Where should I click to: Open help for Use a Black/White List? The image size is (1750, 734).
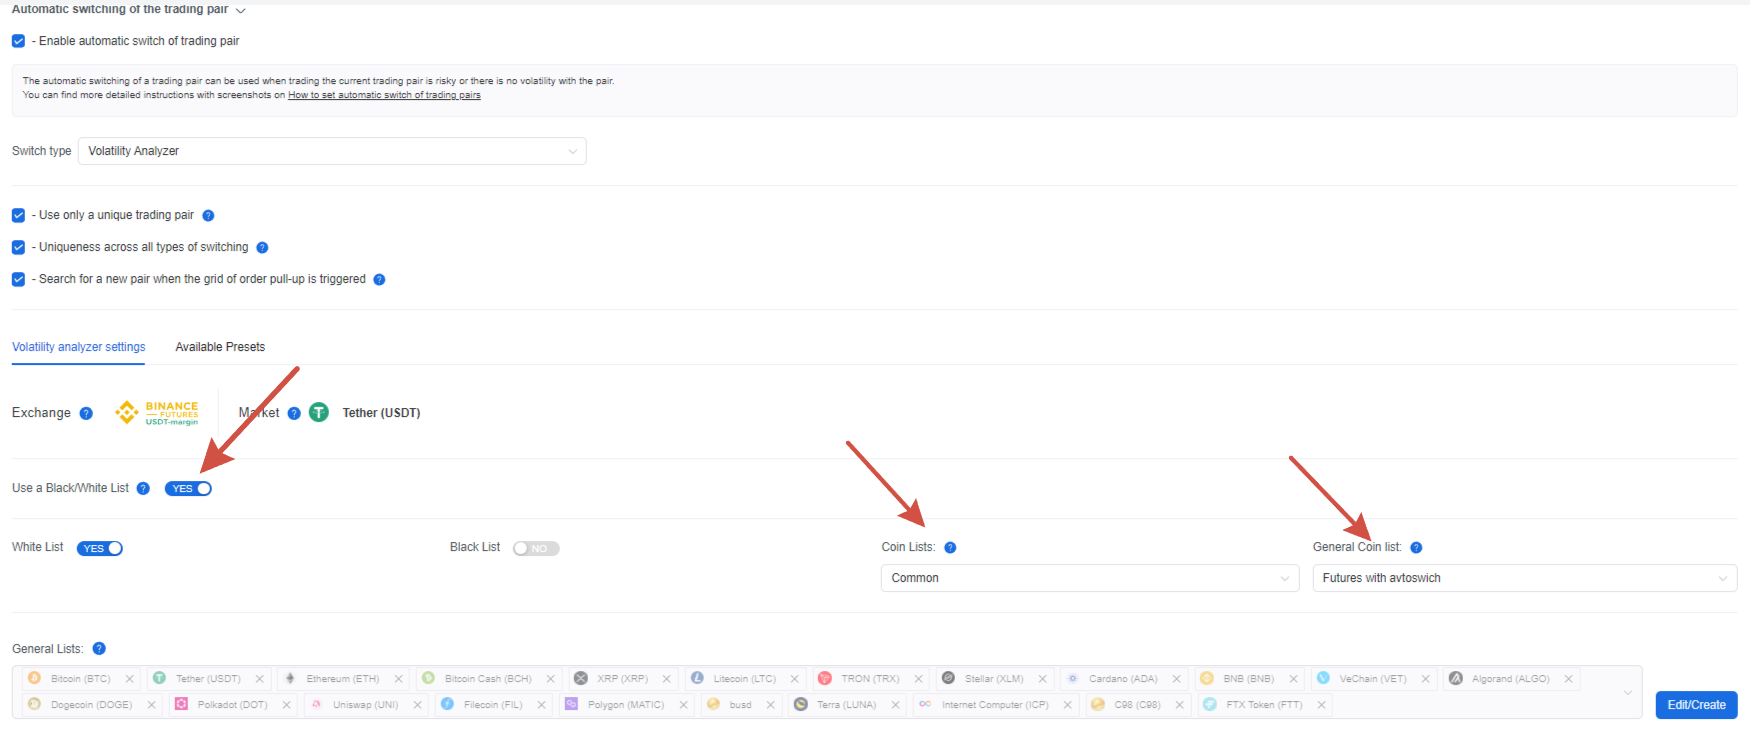click(x=143, y=488)
